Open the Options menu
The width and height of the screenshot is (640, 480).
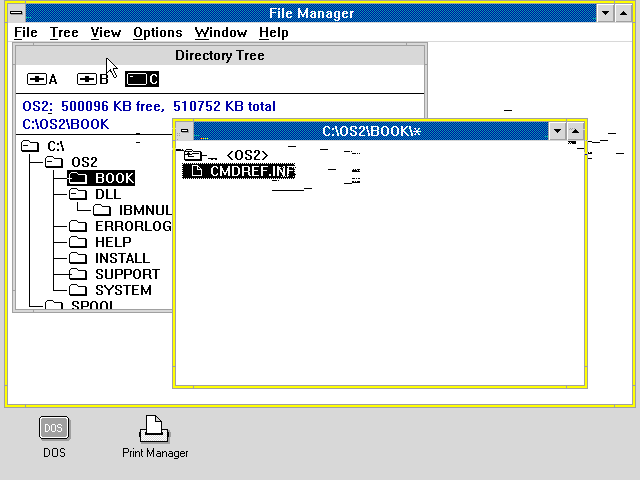click(x=158, y=32)
